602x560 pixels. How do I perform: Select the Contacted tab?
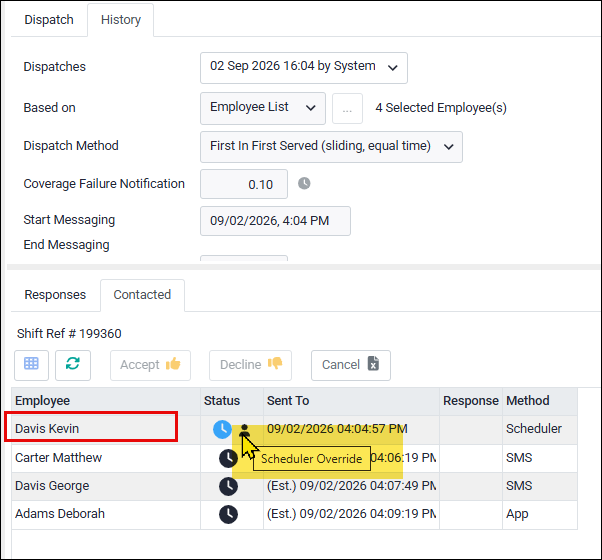tap(142, 295)
